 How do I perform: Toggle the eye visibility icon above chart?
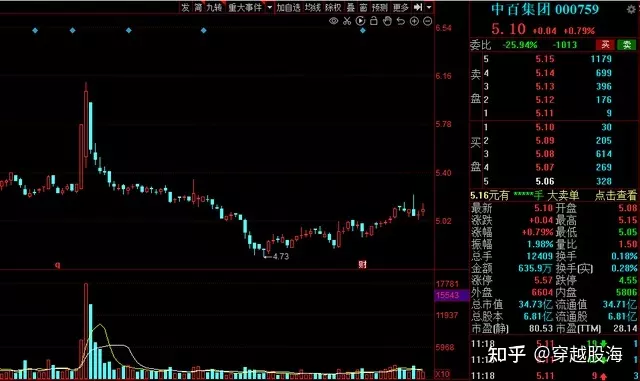pos(333,21)
